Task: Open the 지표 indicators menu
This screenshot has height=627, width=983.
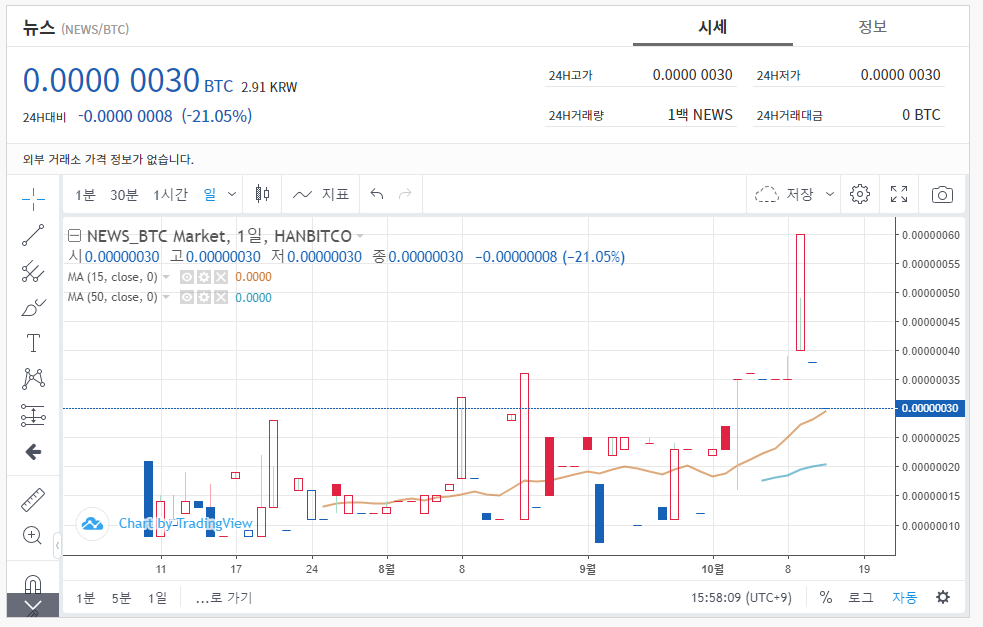Action: coord(320,194)
